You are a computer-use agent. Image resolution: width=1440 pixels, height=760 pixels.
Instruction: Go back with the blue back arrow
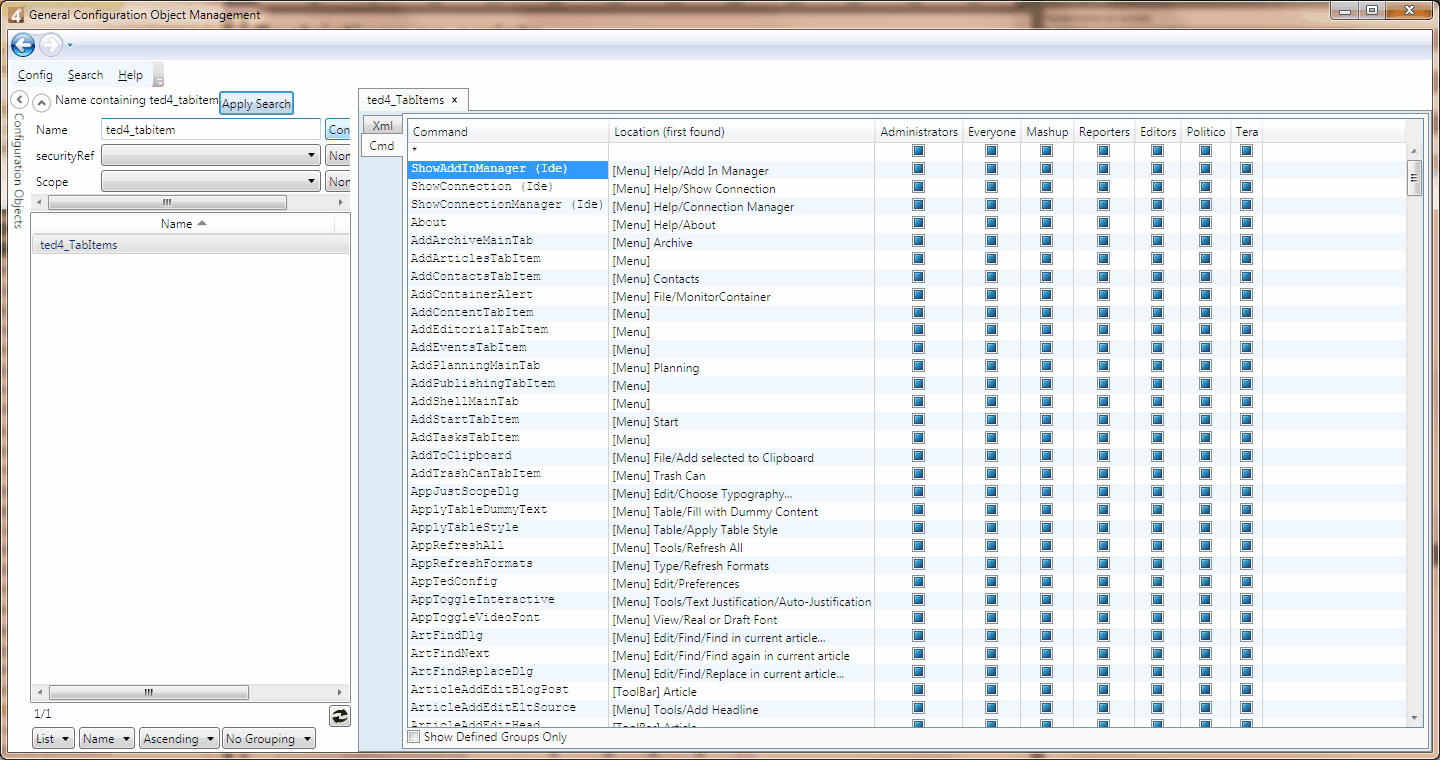(x=23, y=44)
